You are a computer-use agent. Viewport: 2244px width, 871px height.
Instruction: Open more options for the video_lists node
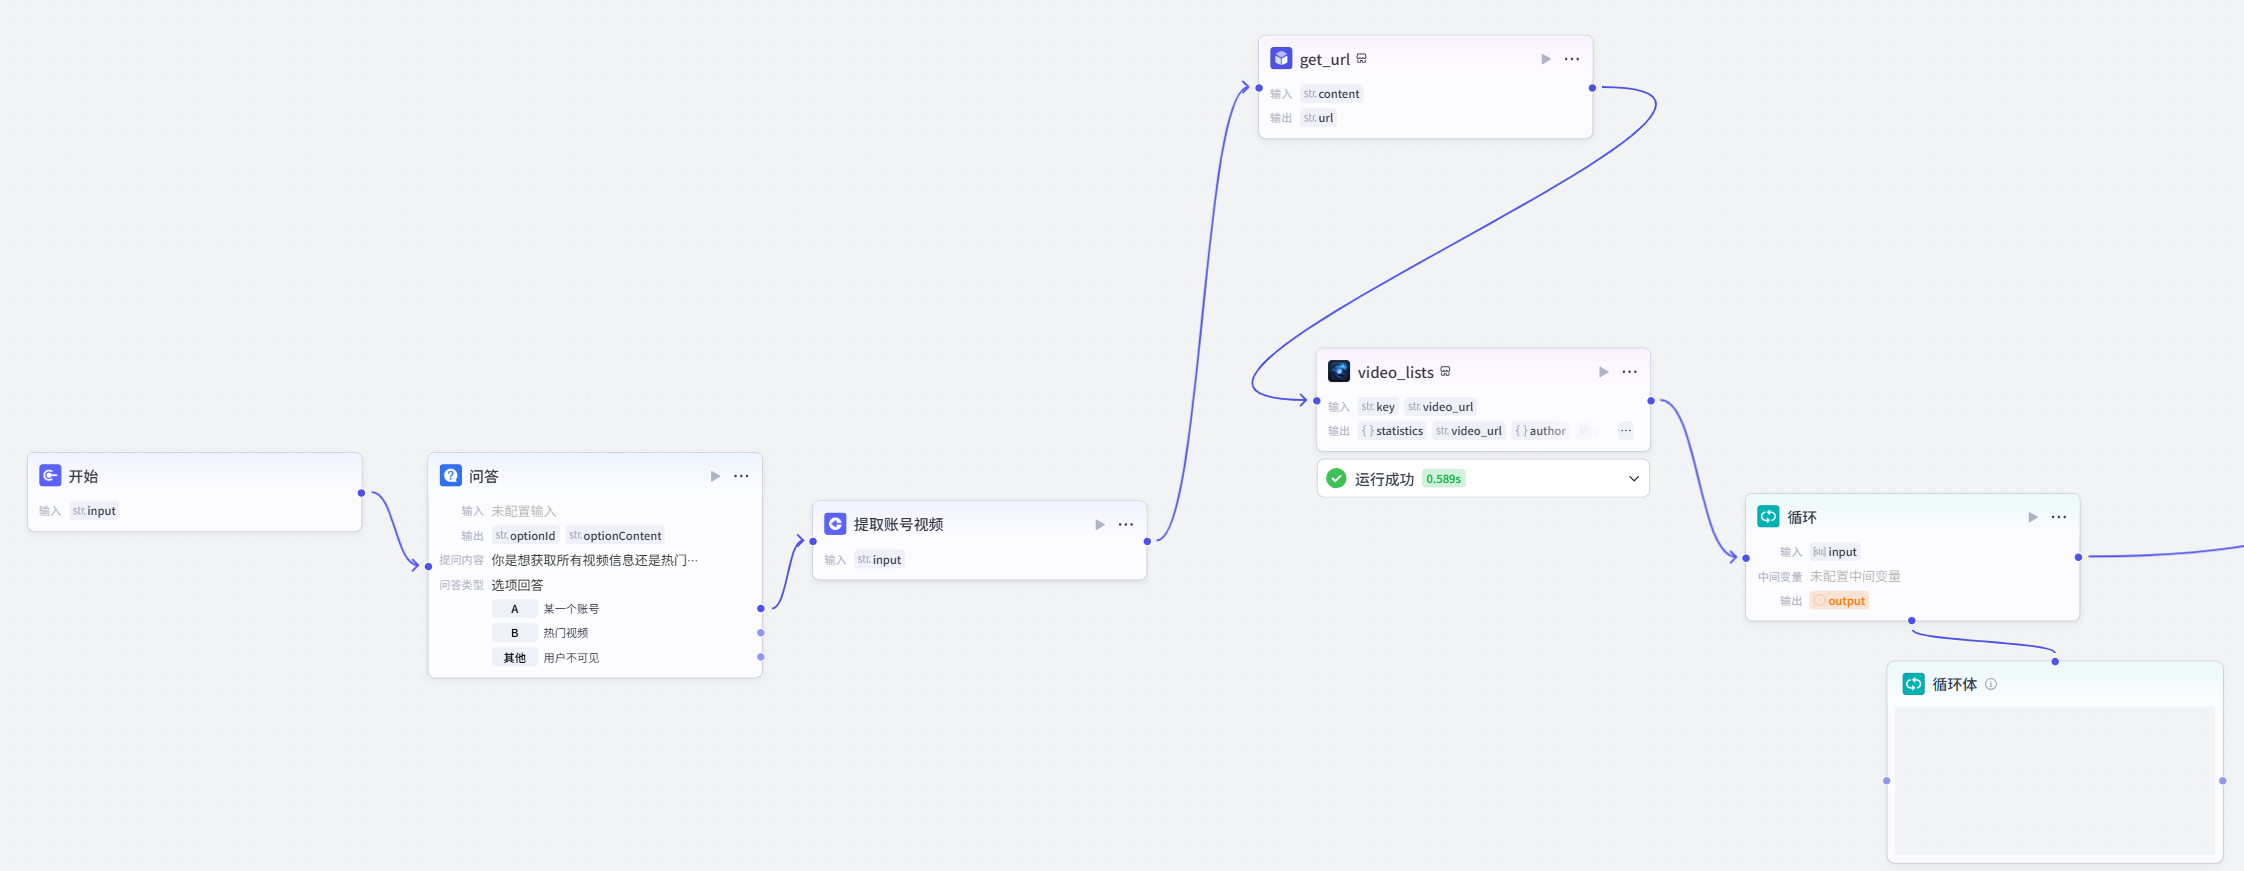pos(1630,372)
